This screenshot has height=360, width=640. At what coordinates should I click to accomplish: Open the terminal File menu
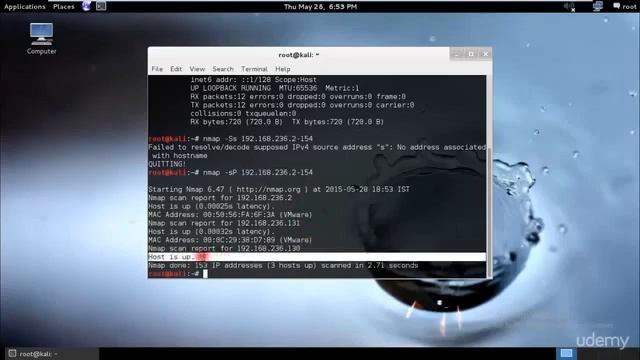coord(157,69)
